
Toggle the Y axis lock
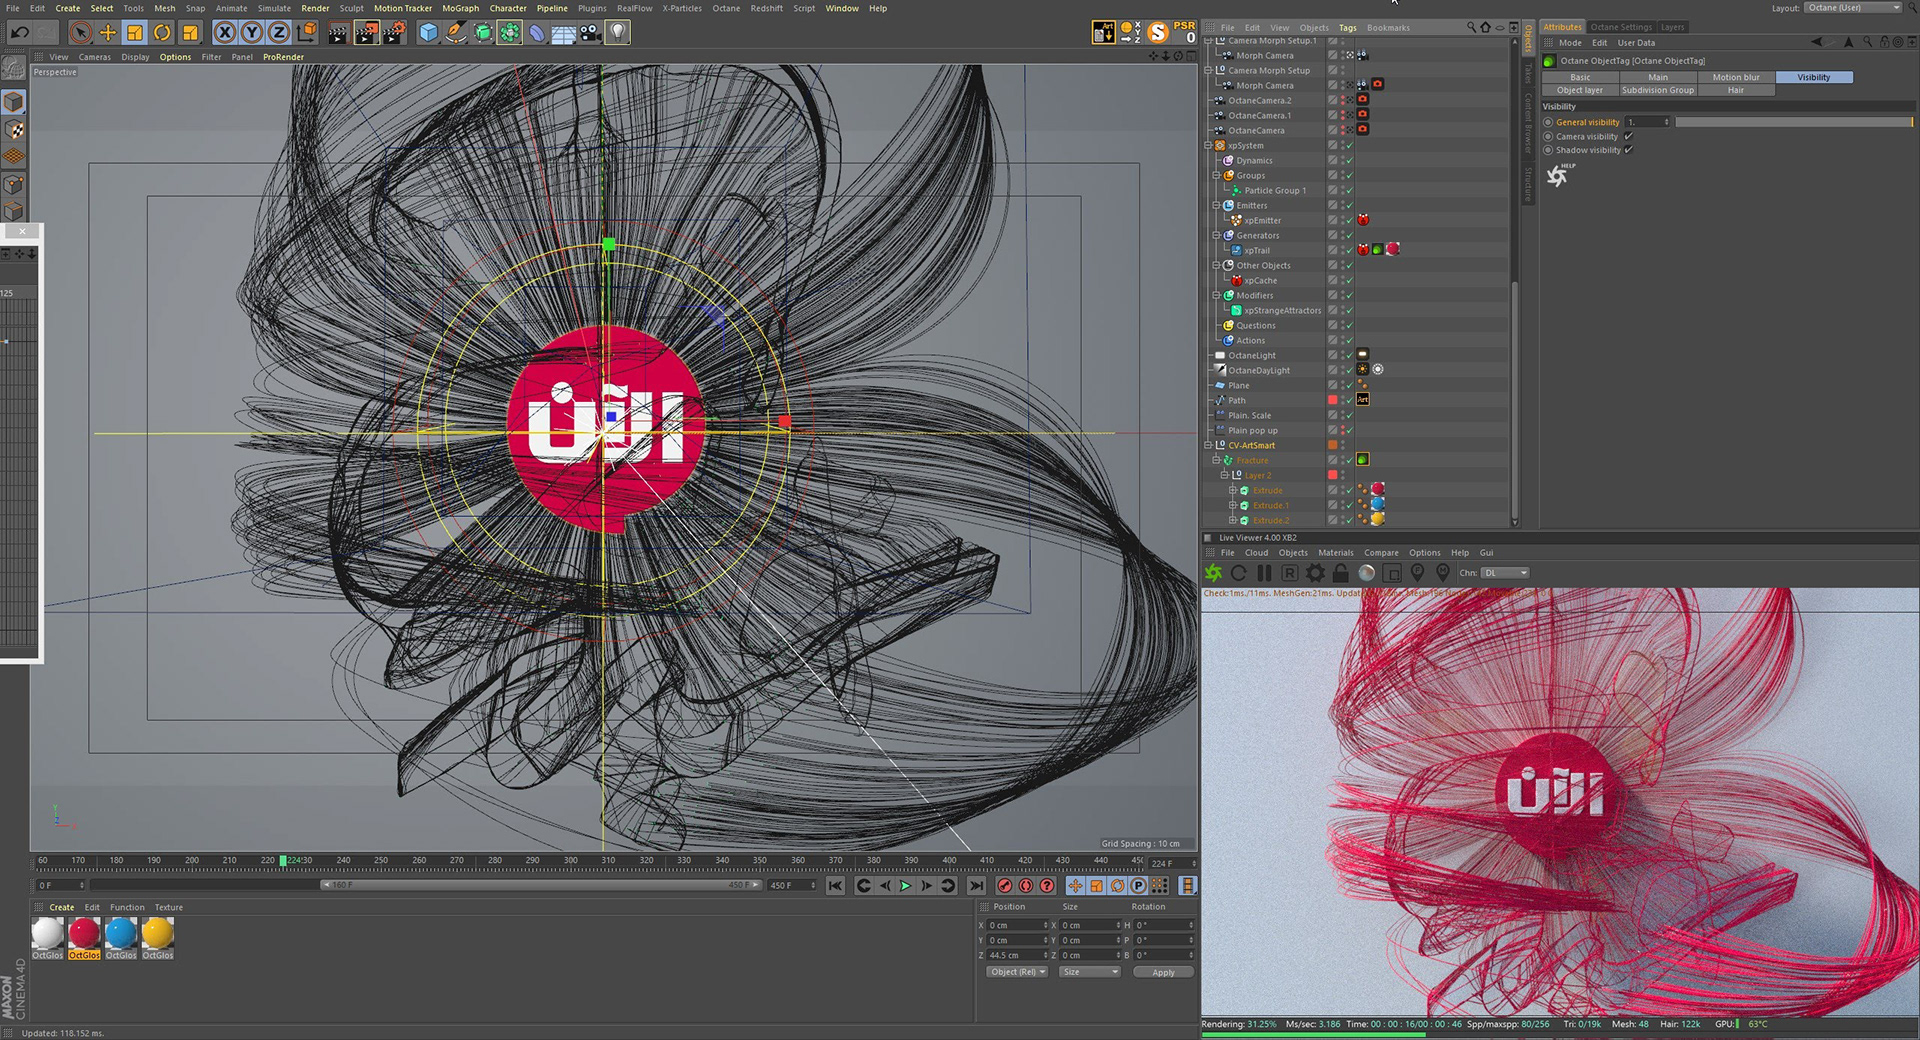pyautogui.click(x=252, y=33)
